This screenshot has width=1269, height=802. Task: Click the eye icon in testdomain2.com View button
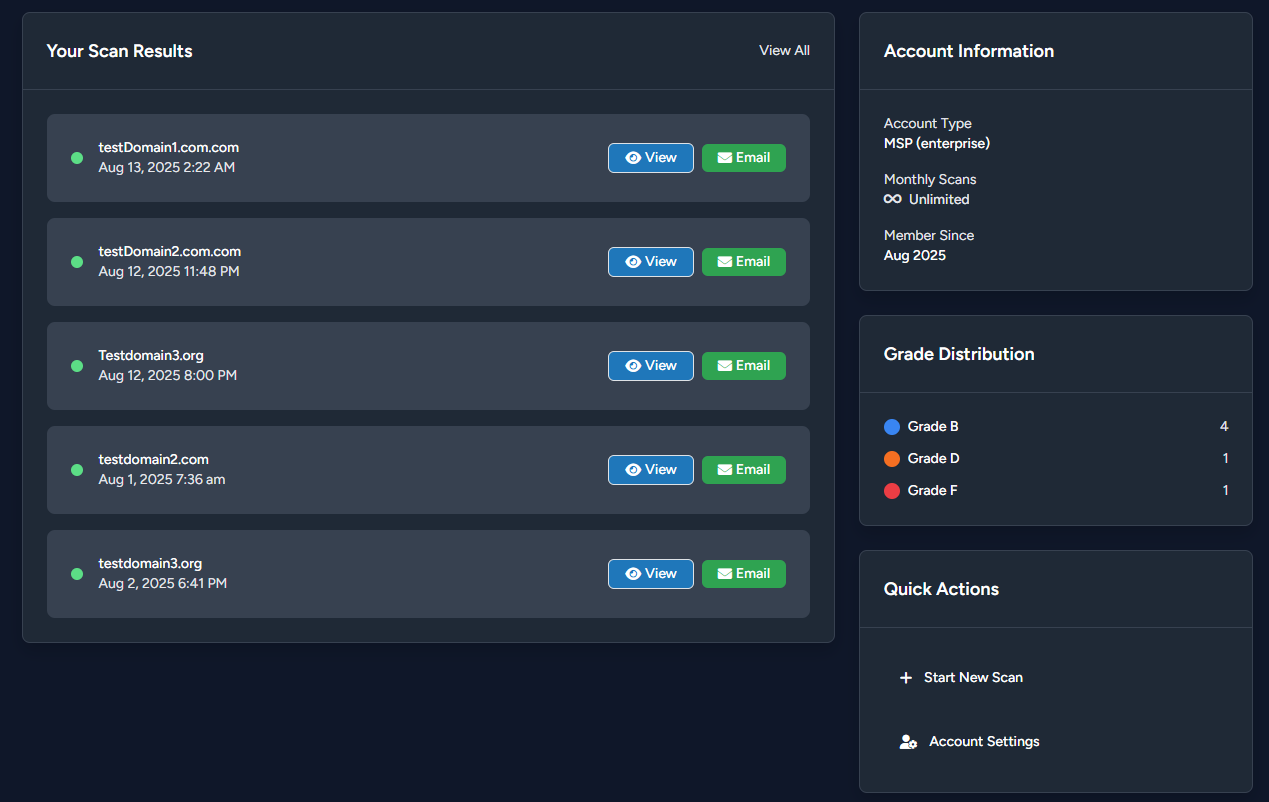point(631,469)
